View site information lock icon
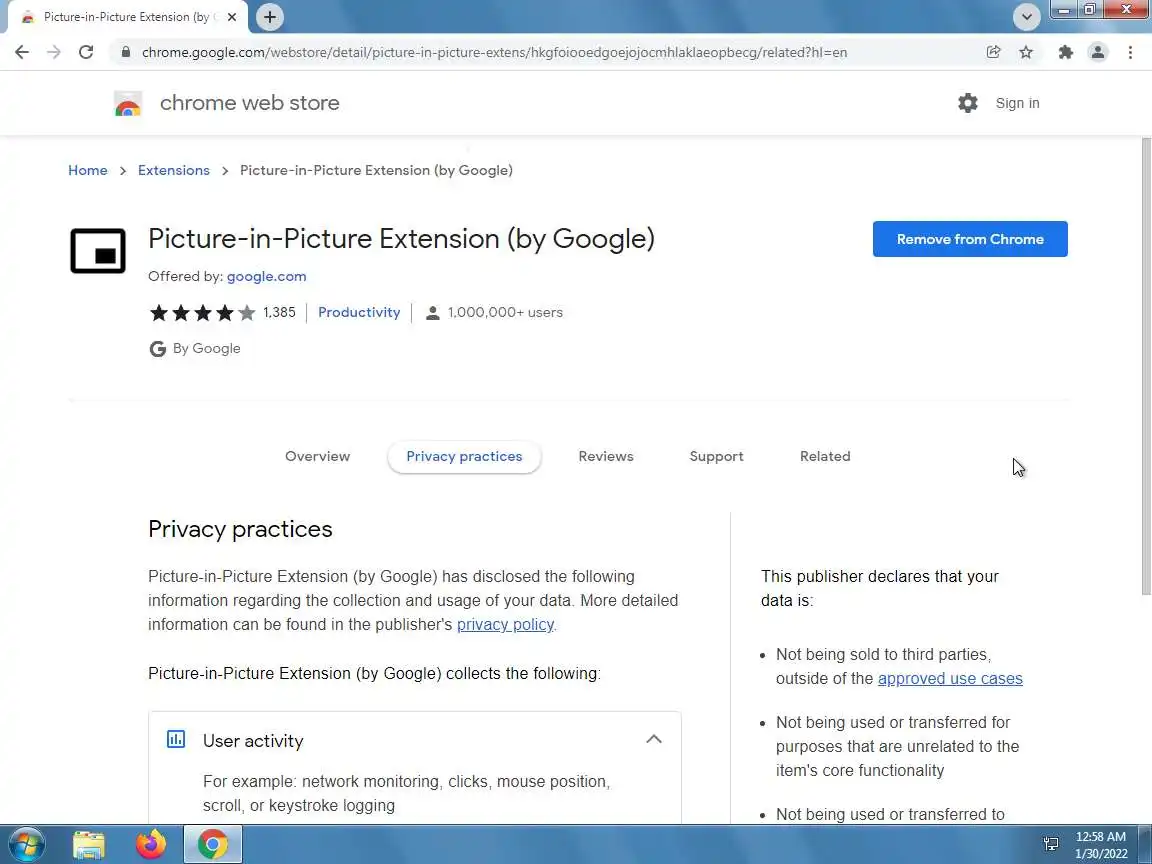 [x=126, y=52]
